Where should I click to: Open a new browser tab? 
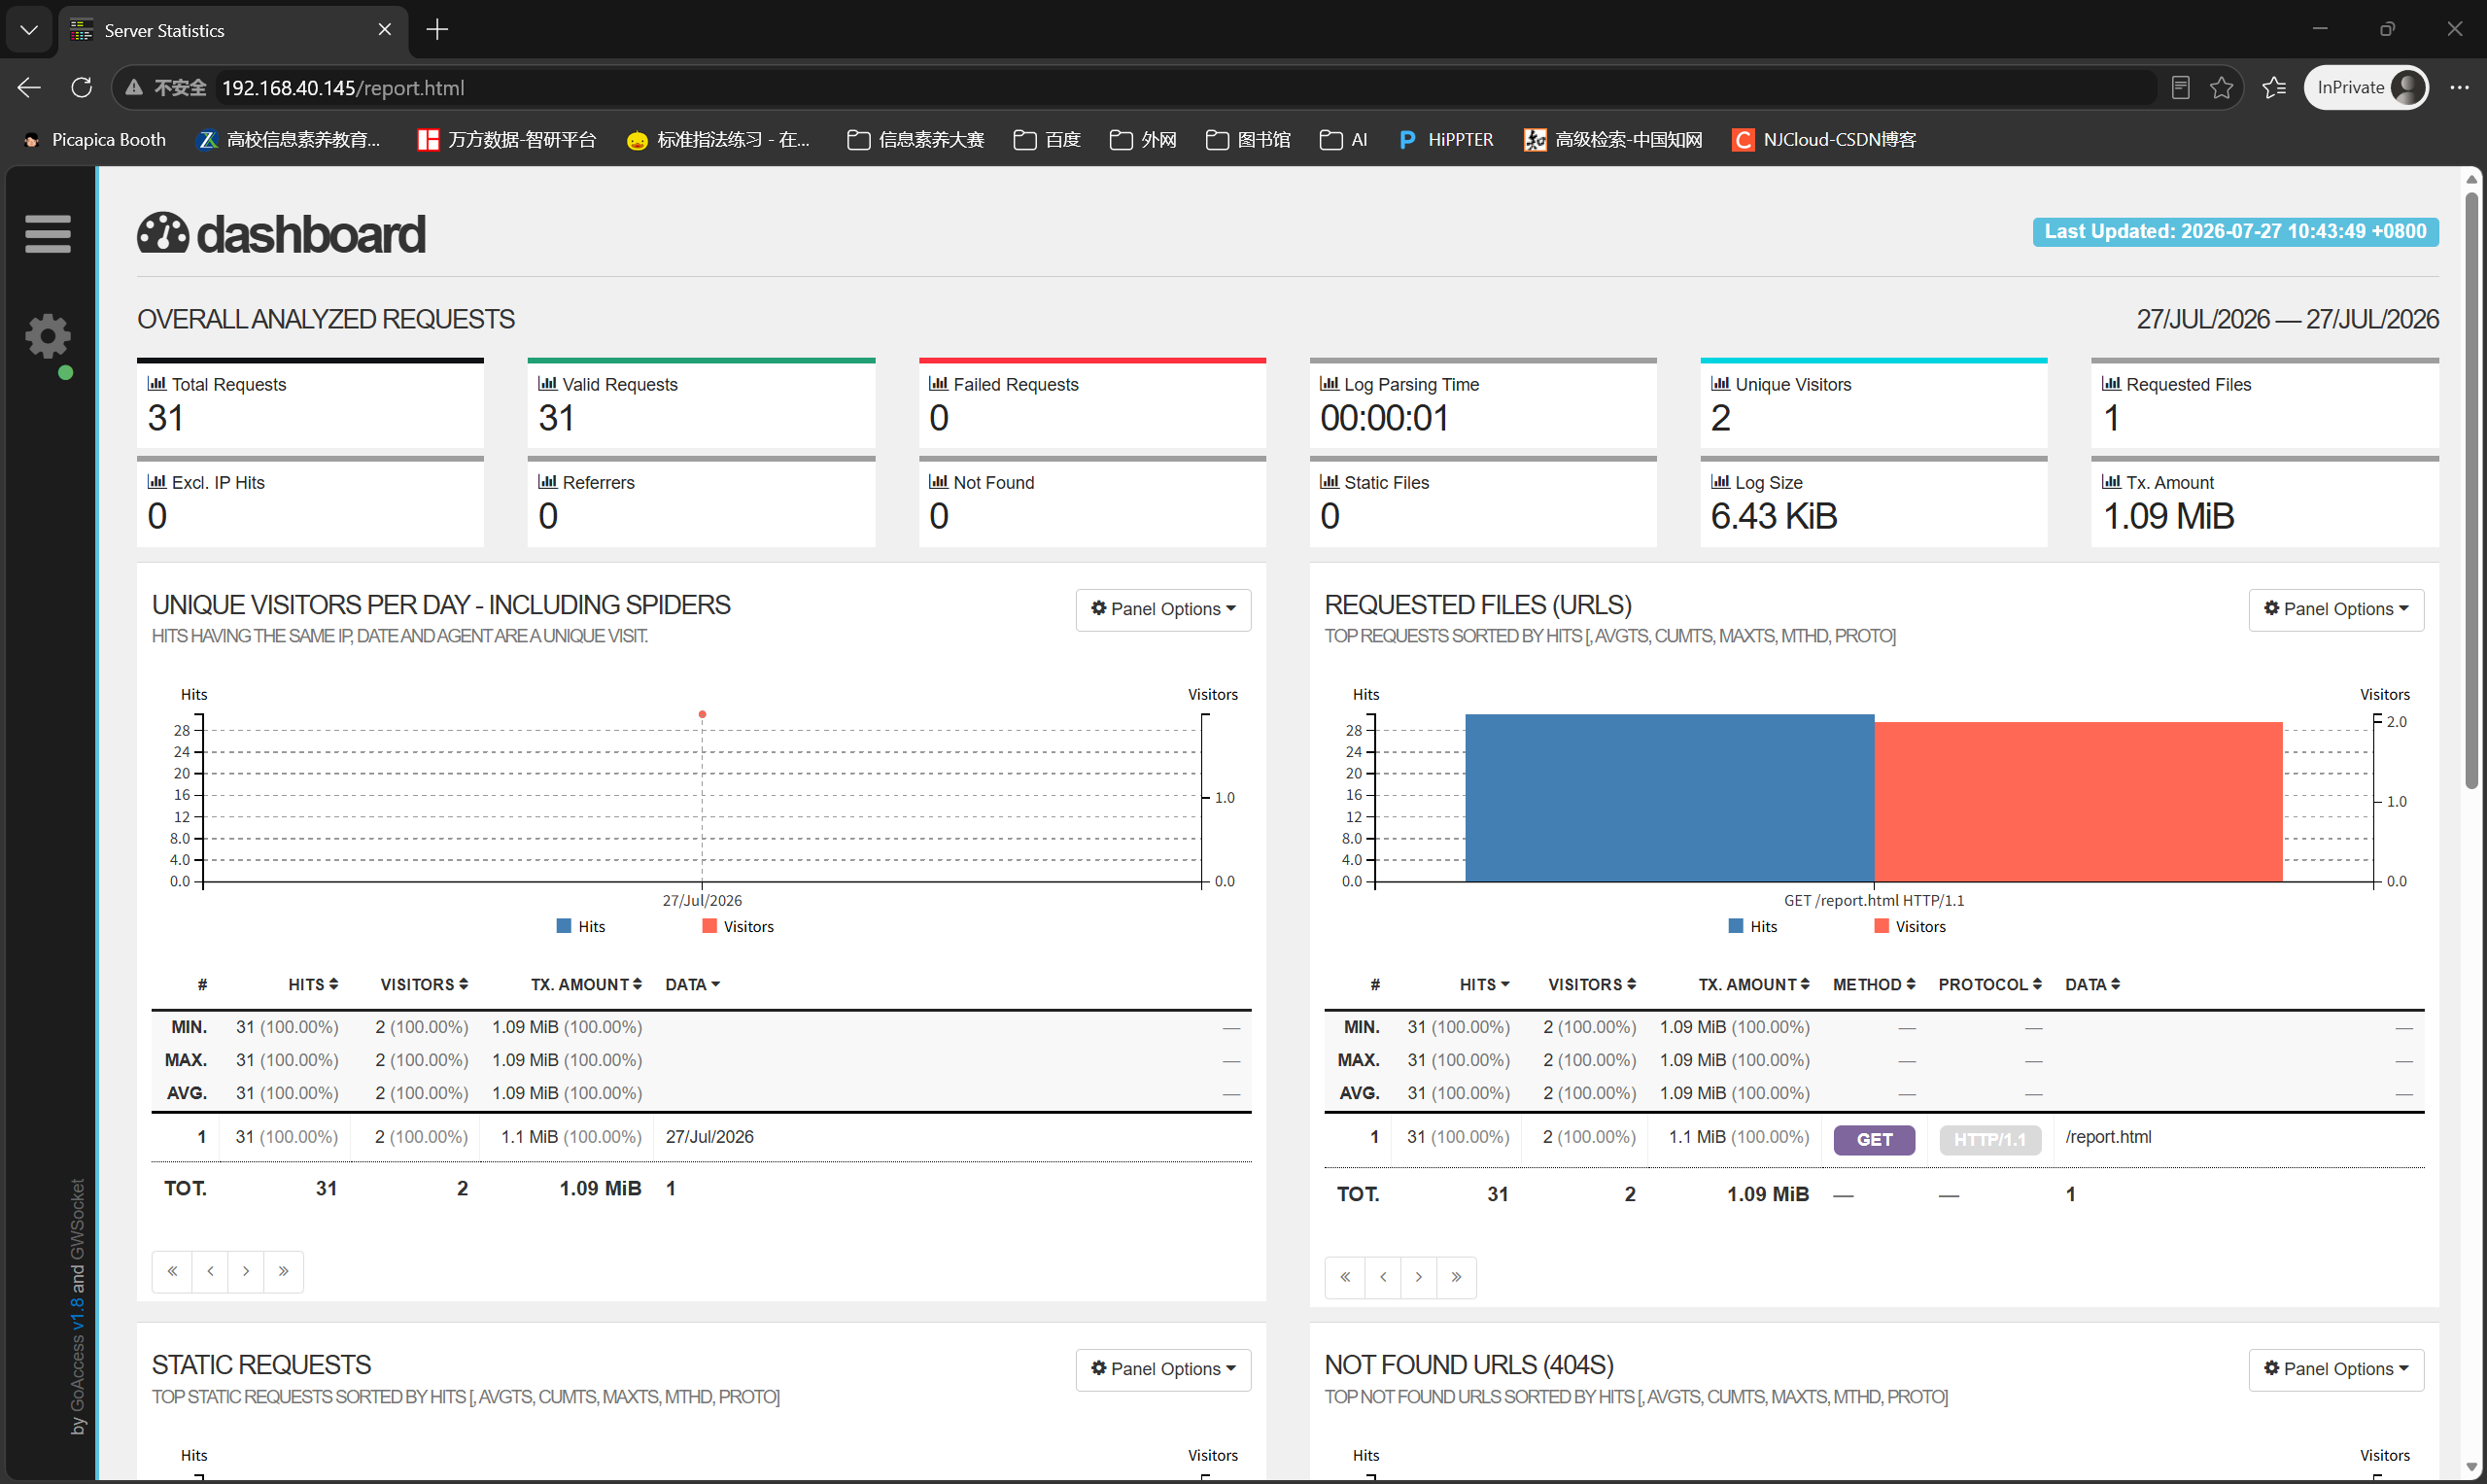(437, 30)
